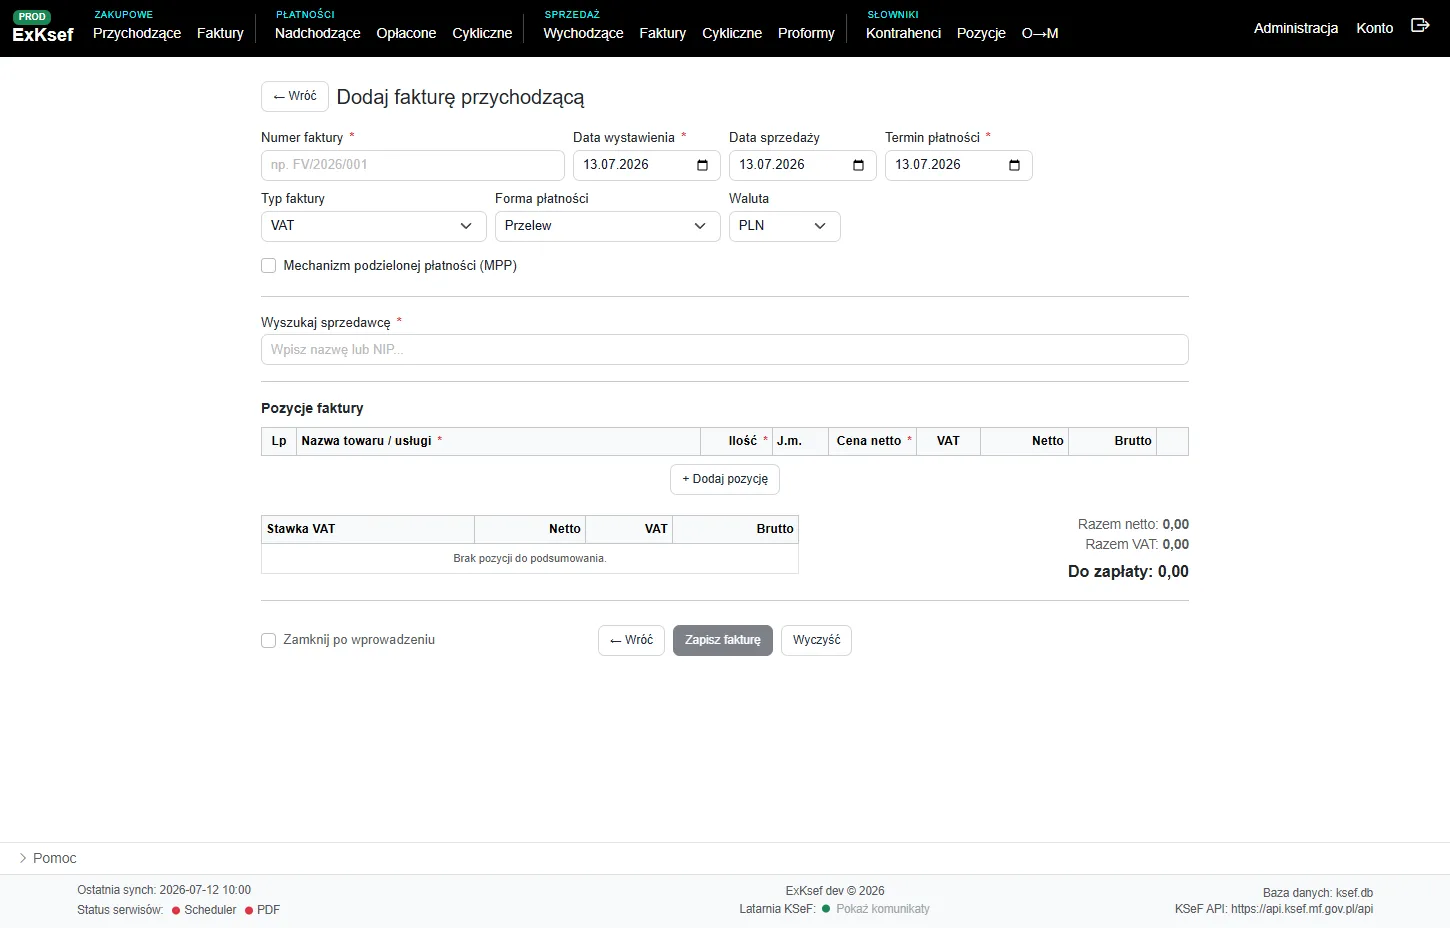Open calendar picker for Termin płatności

[1014, 165]
